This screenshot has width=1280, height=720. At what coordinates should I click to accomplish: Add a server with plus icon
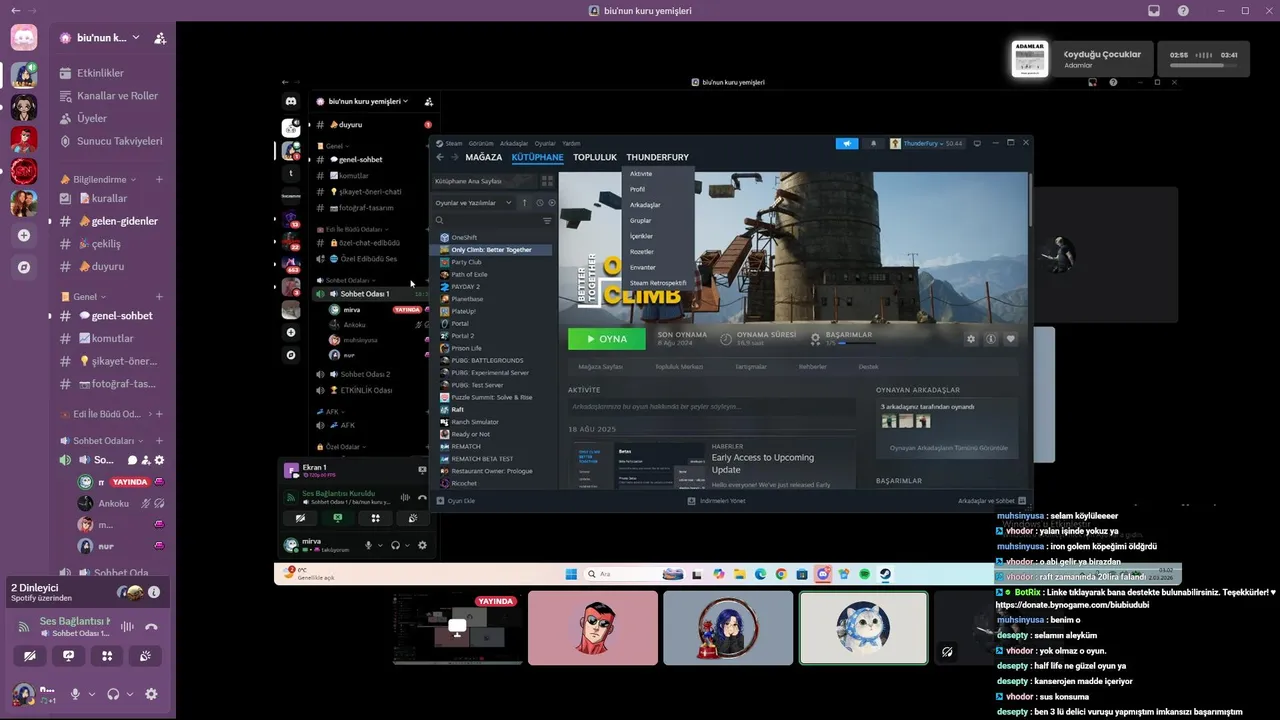point(24,235)
